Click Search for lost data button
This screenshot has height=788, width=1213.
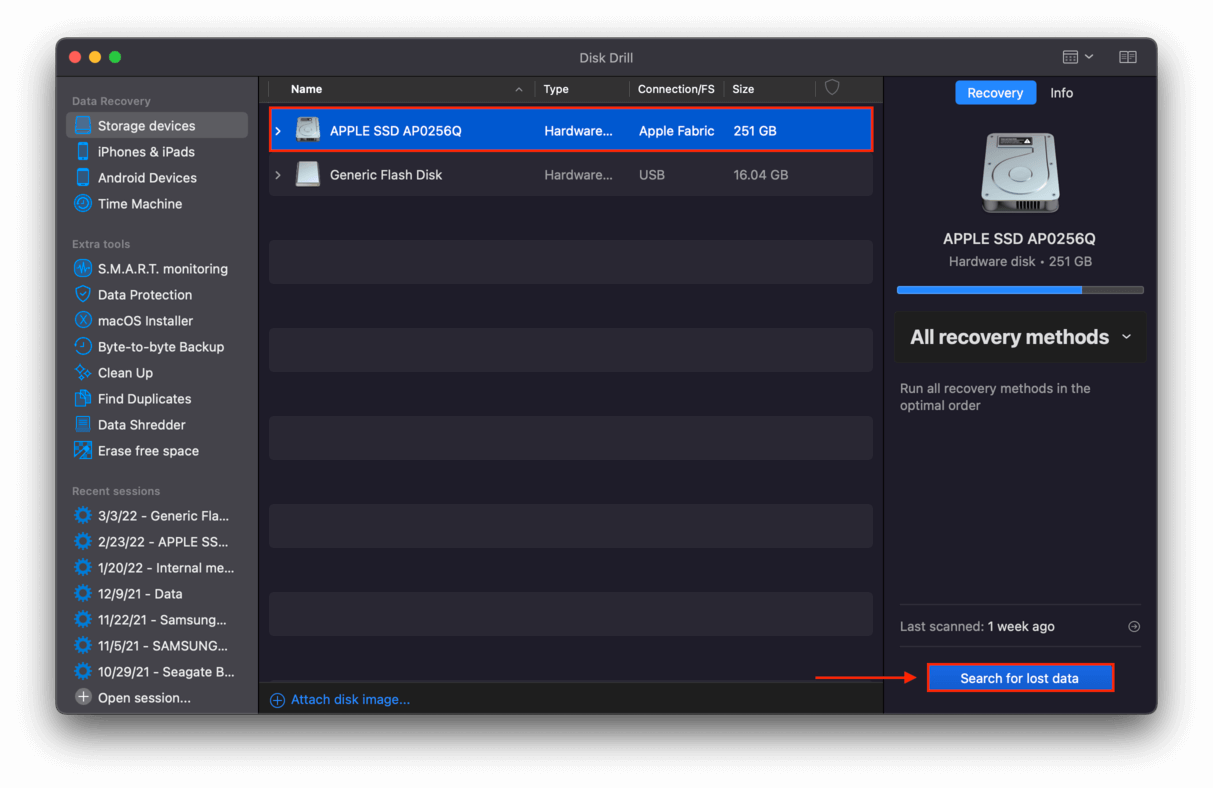(1020, 678)
